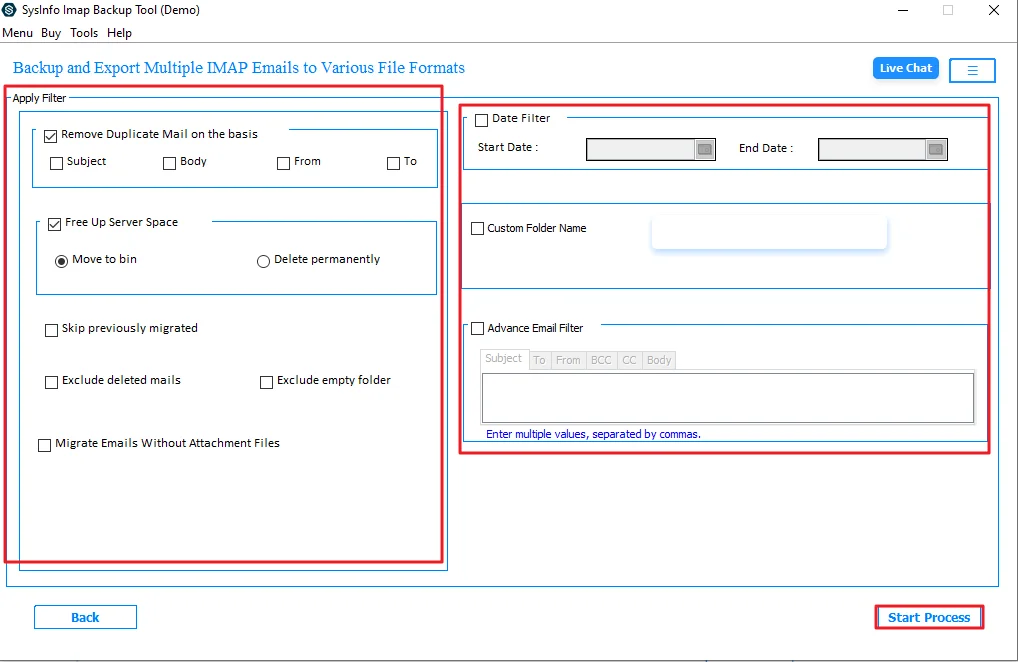Viewport: 1018px width, 662px height.
Task: Click the hamburger menu icon top right
Action: pyautogui.click(x=971, y=69)
